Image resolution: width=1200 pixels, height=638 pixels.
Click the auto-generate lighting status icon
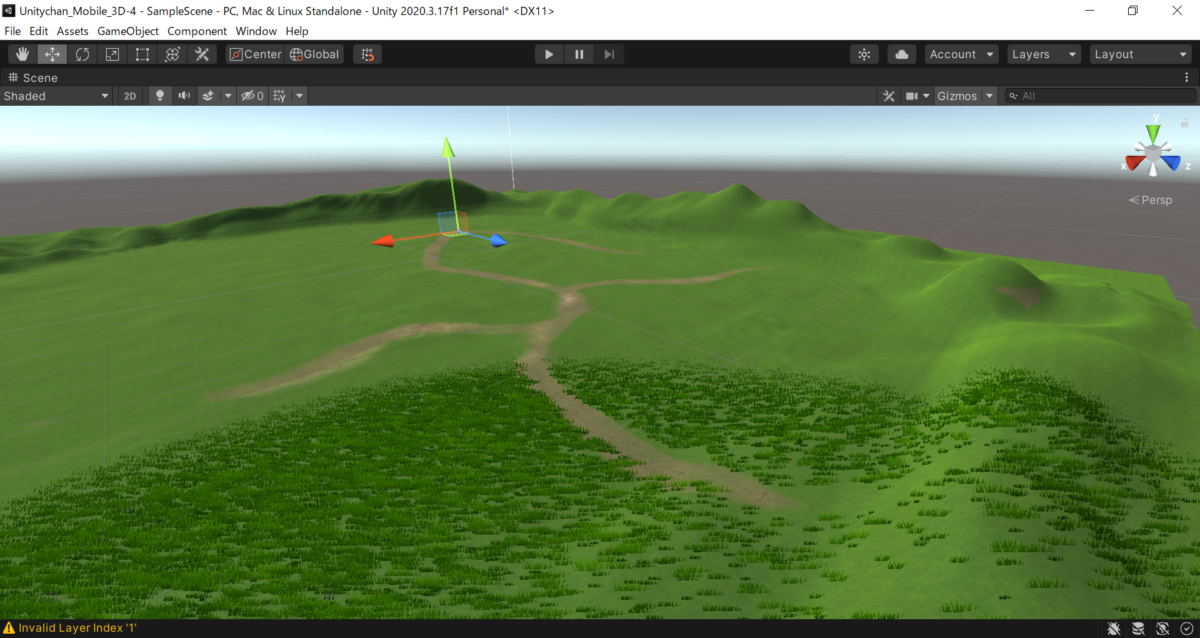click(1162, 628)
